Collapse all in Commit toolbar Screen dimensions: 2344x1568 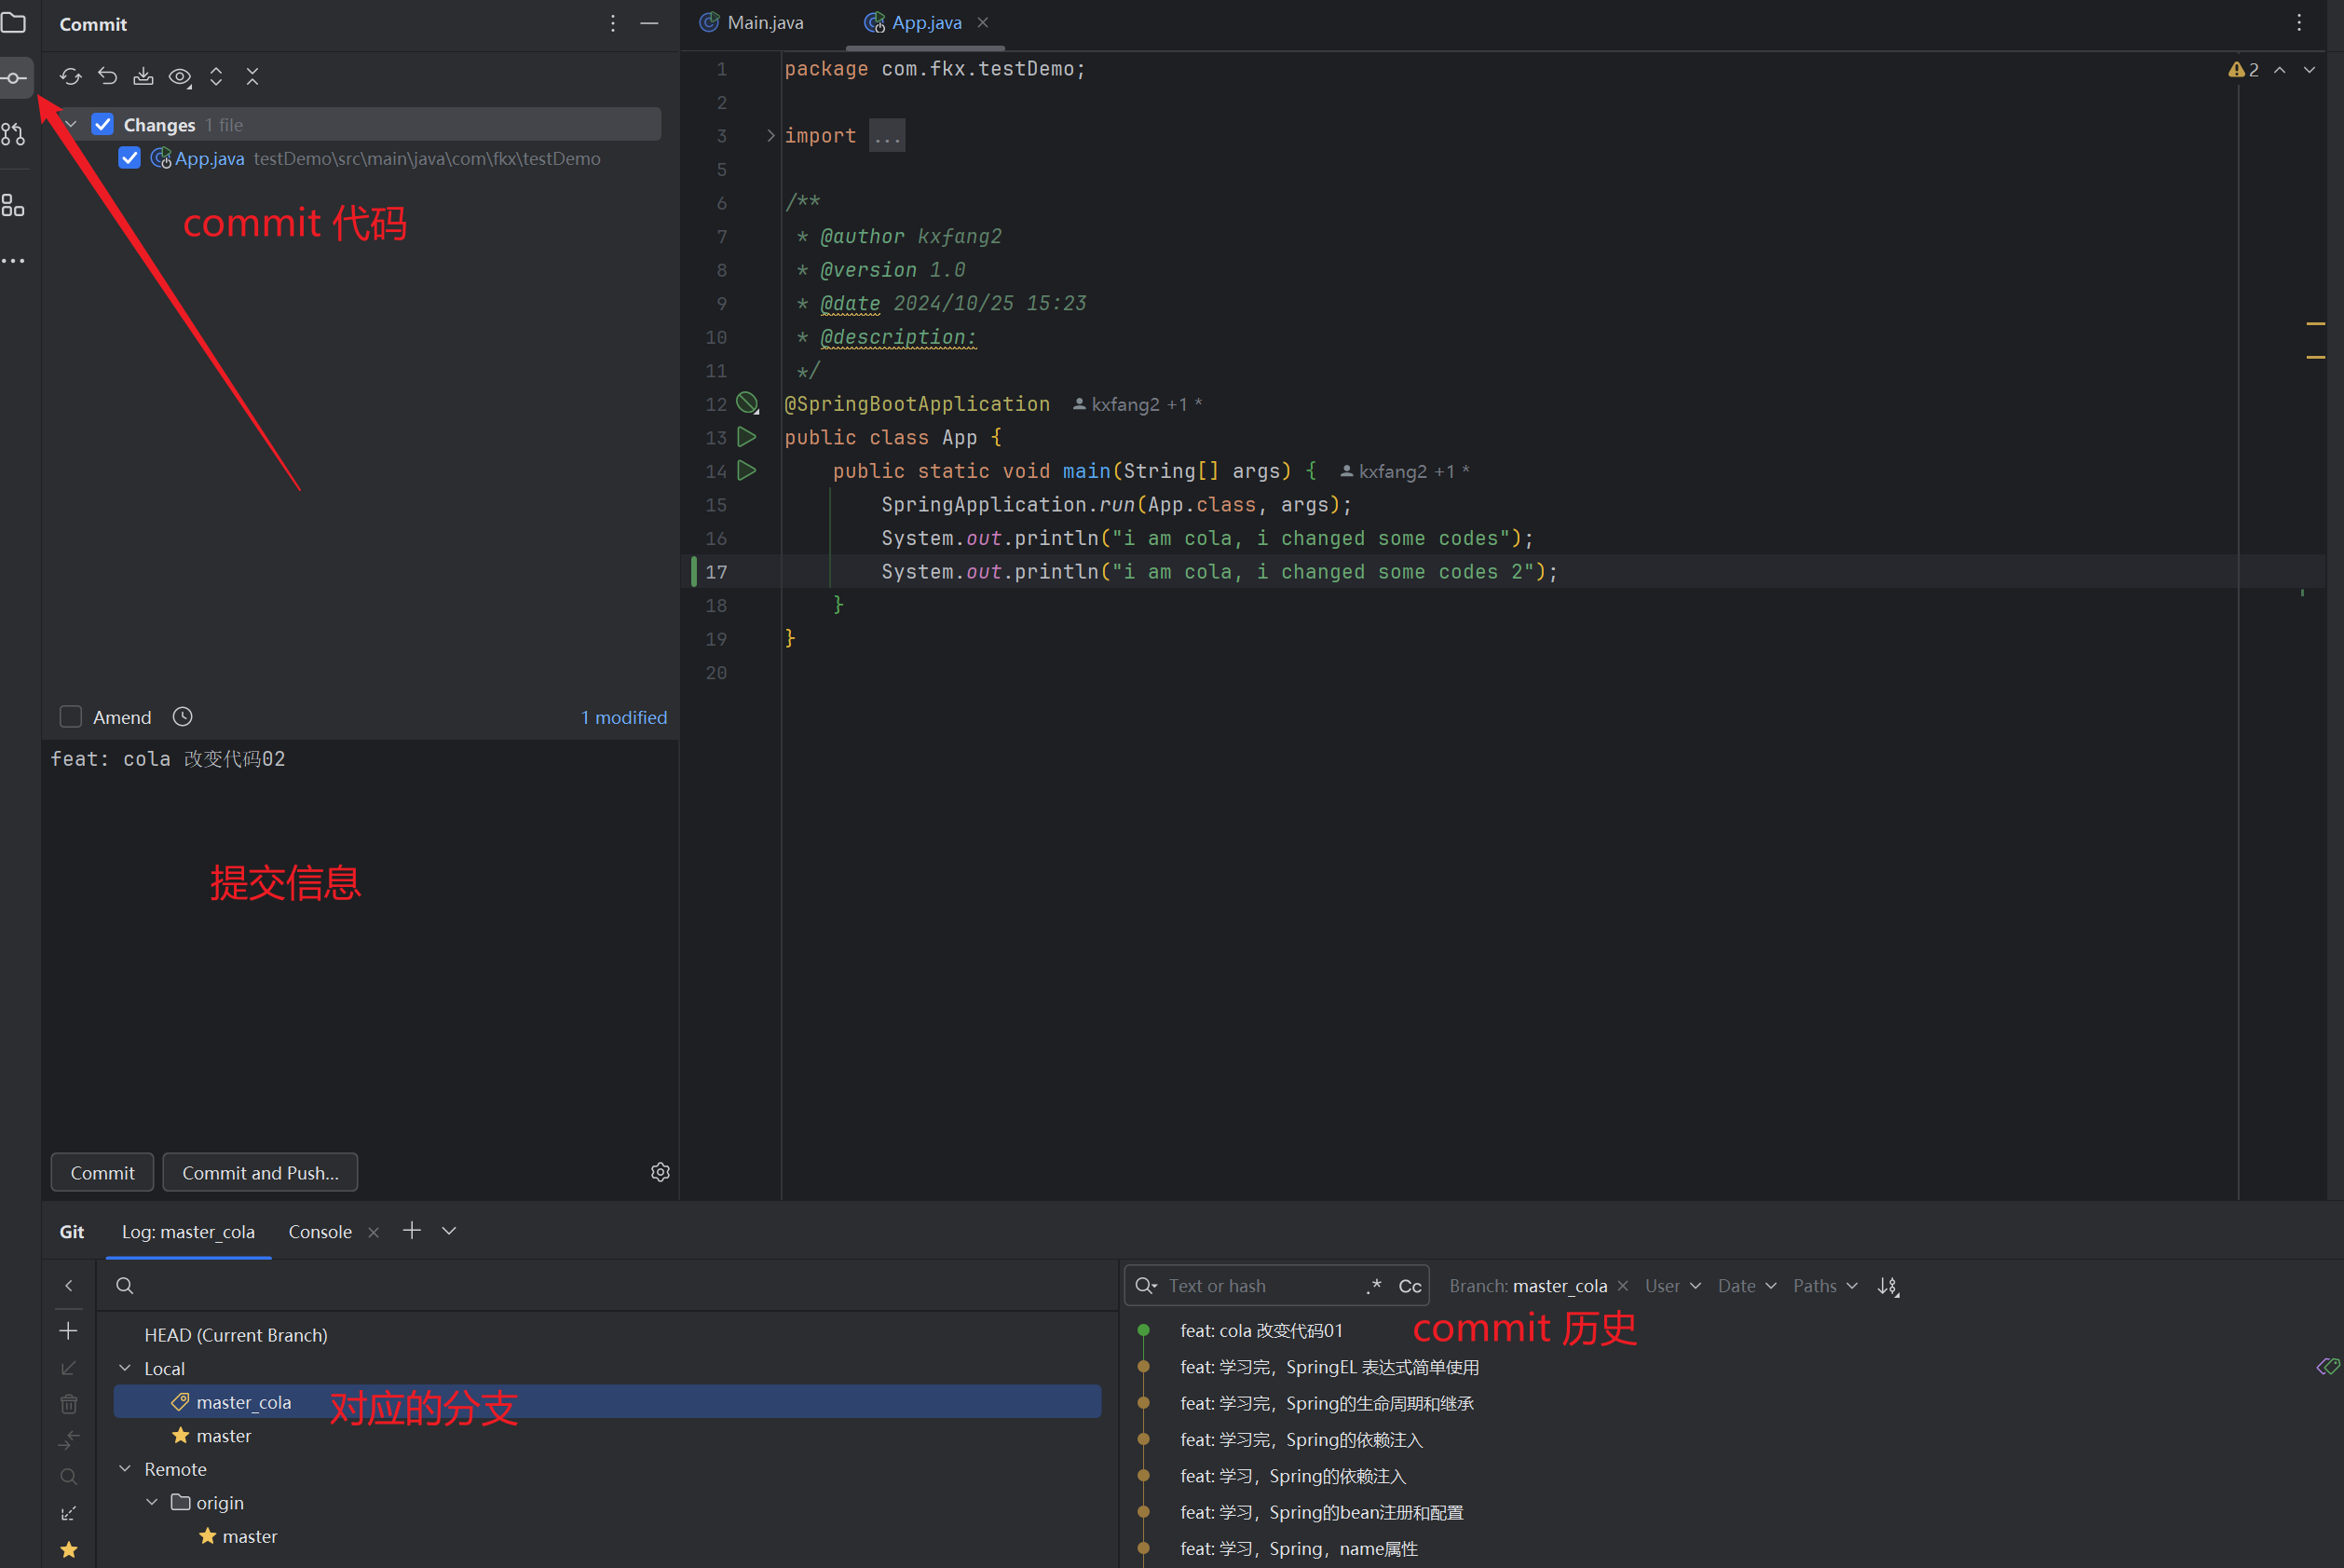(252, 76)
